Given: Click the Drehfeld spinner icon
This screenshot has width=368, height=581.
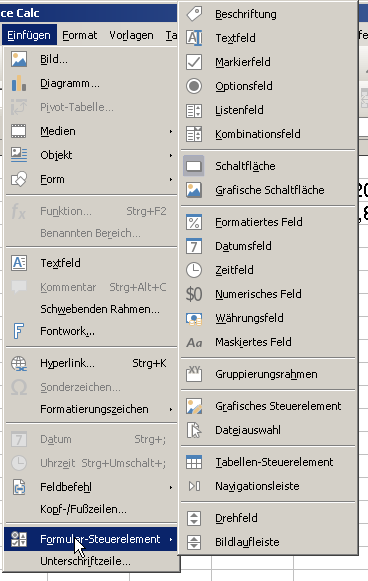Looking at the screenshot, I should pos(194,518).
